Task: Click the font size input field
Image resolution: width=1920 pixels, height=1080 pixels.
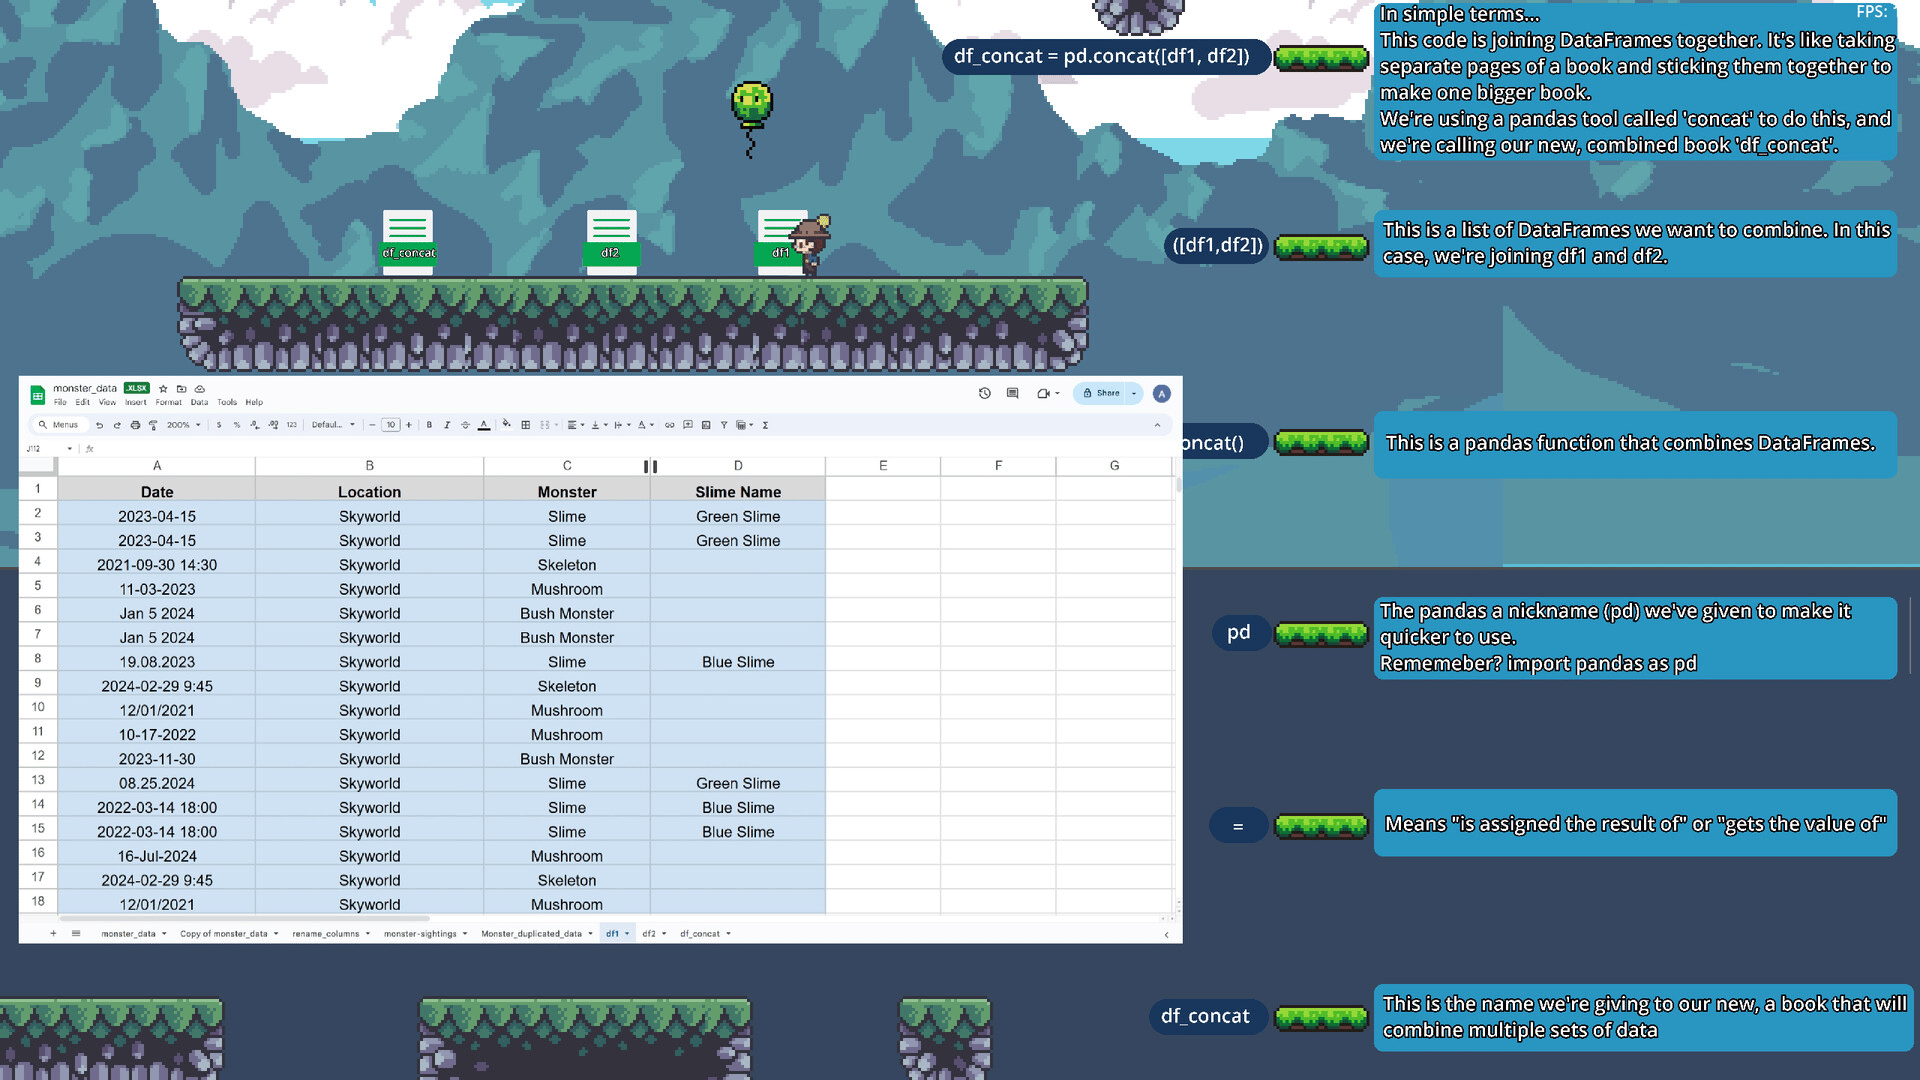Action: (x=391, y=425)
